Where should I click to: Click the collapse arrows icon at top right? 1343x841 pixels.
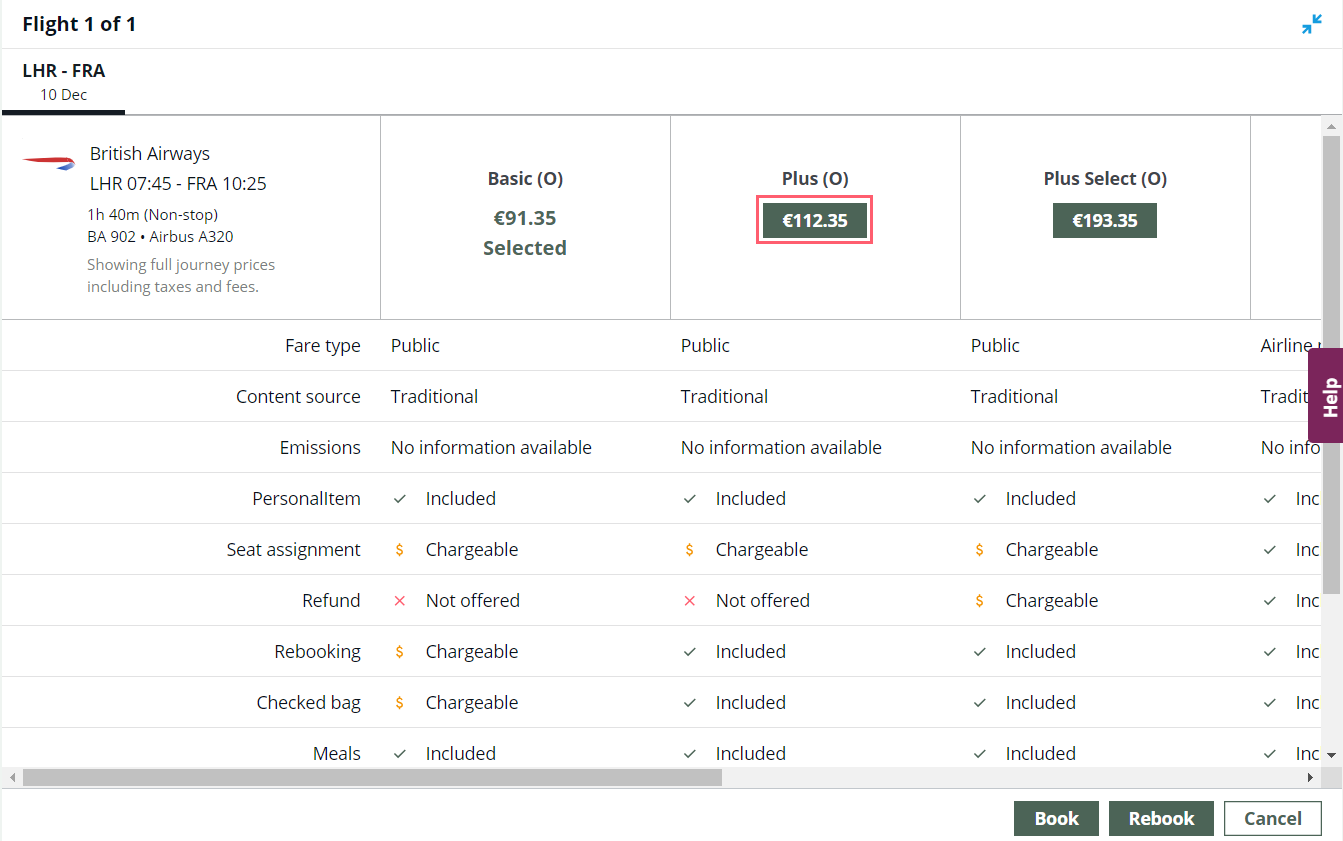(x=1311, y=25)
